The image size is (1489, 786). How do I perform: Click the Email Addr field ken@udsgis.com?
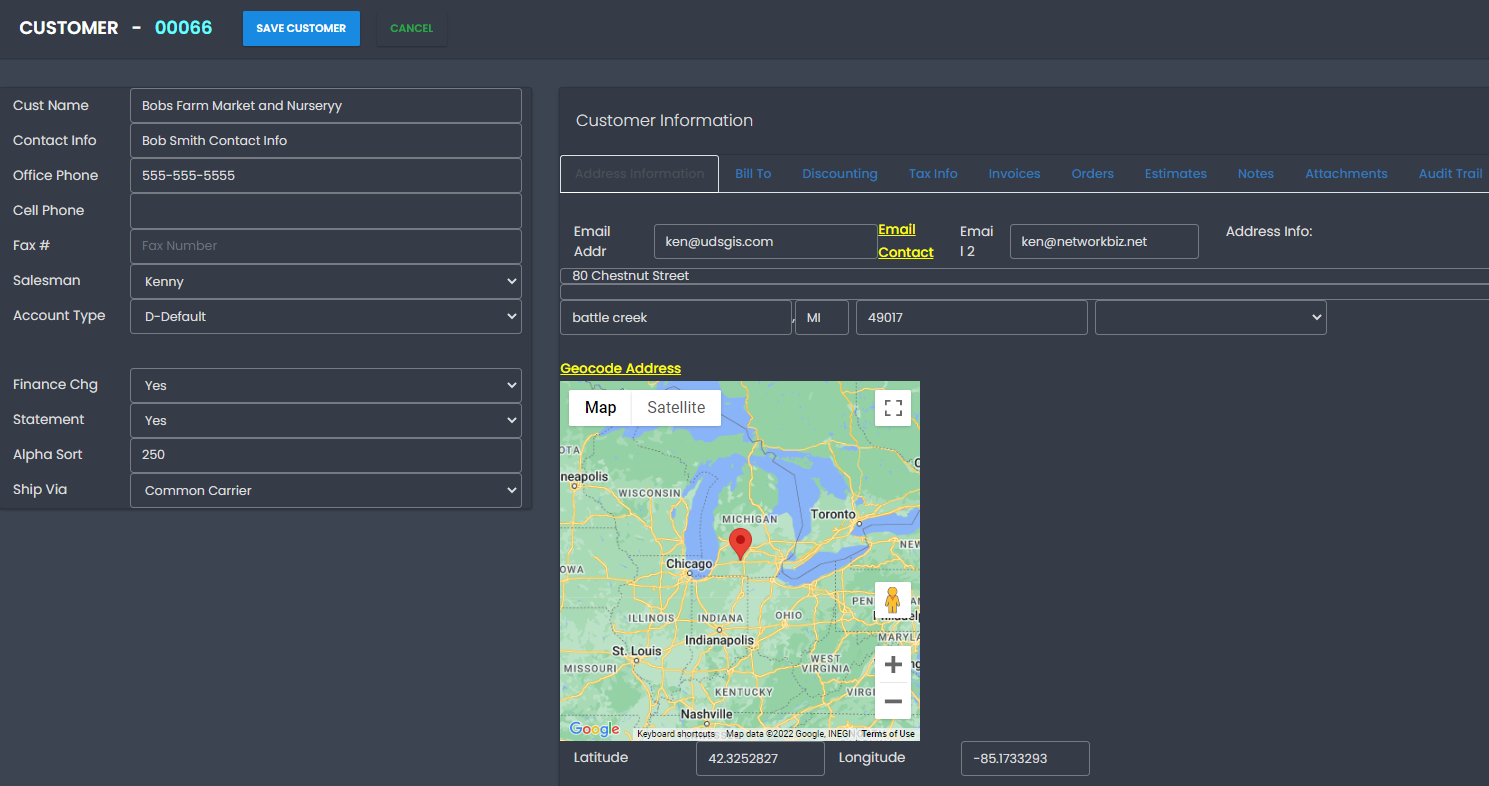tap(766, 241)
